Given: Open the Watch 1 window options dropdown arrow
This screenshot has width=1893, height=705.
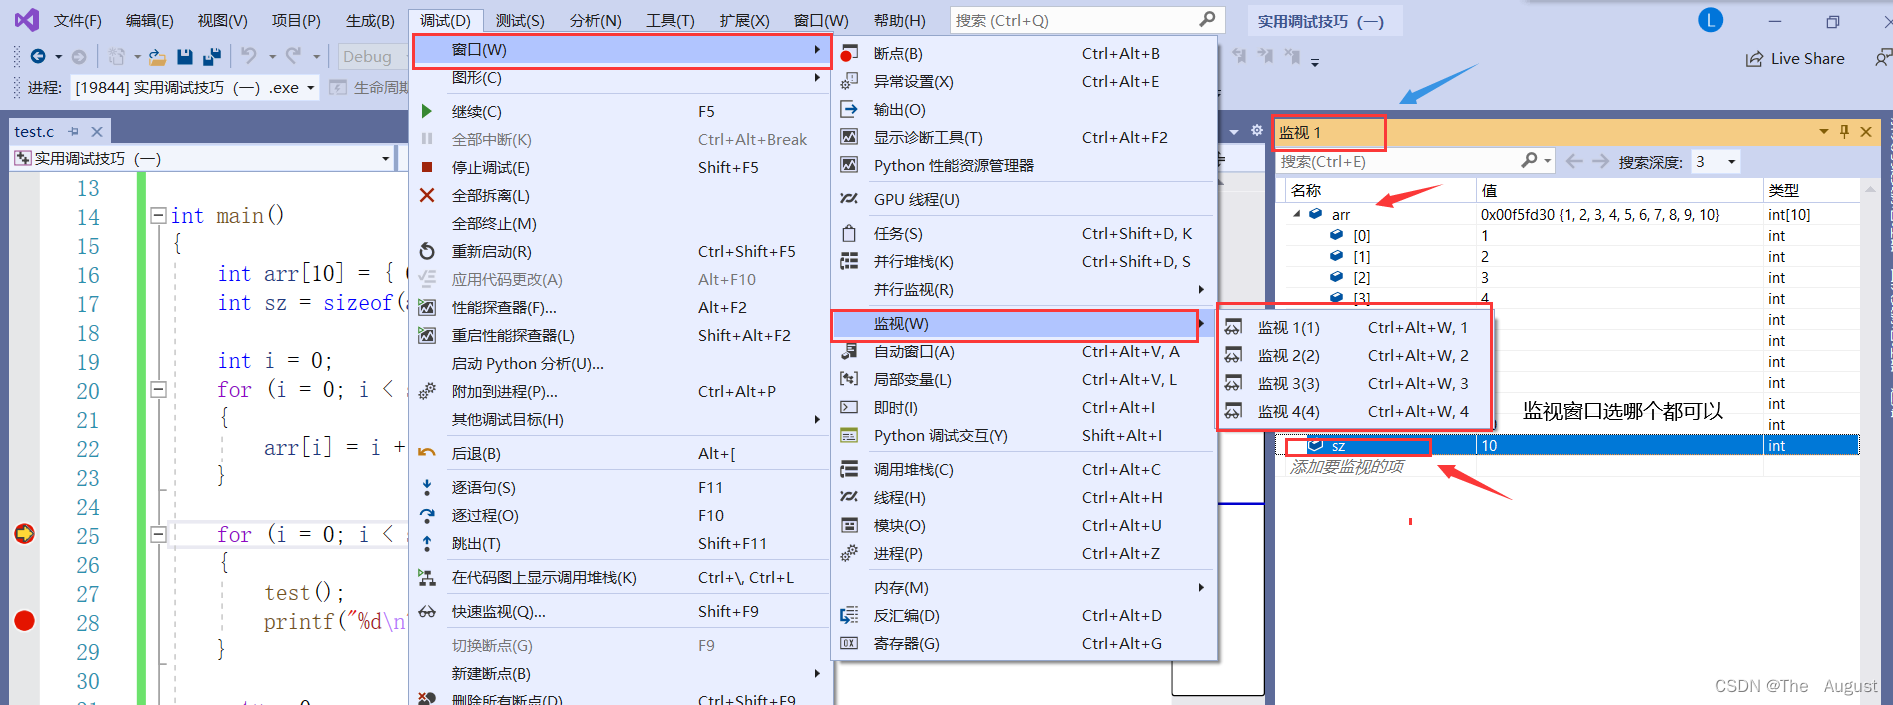Looking at the screenshot, I should click(1823, 131).
